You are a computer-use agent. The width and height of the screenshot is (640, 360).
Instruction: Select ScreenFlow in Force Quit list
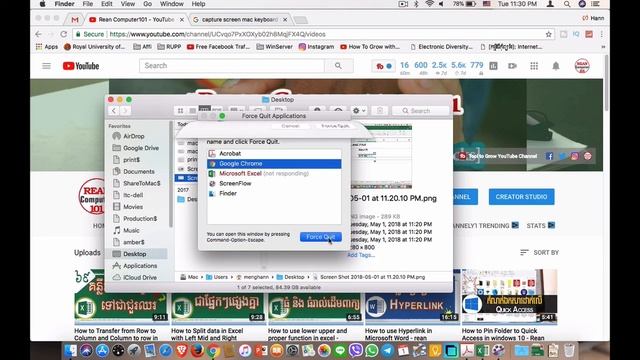coord(274,184)
